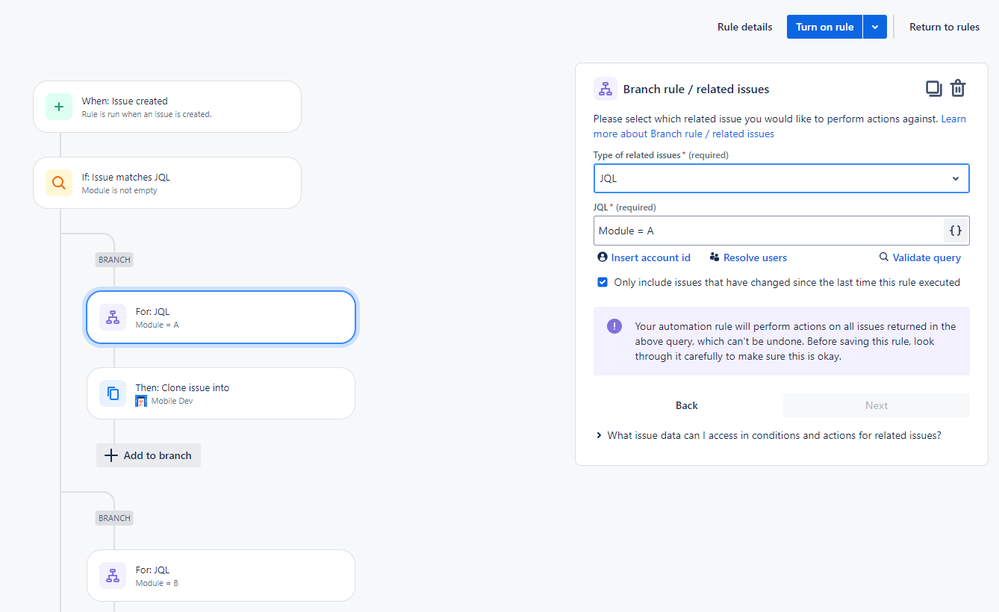Viewport: 999px width, 612px height.
Task: Add a component with Add to branch
Action: click(148, 455)
